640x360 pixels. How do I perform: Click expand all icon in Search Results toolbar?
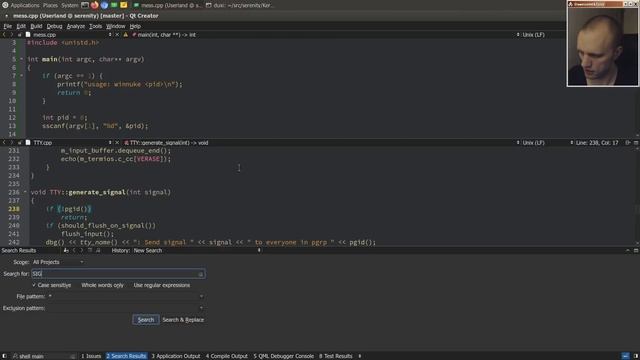click(90, 250)
